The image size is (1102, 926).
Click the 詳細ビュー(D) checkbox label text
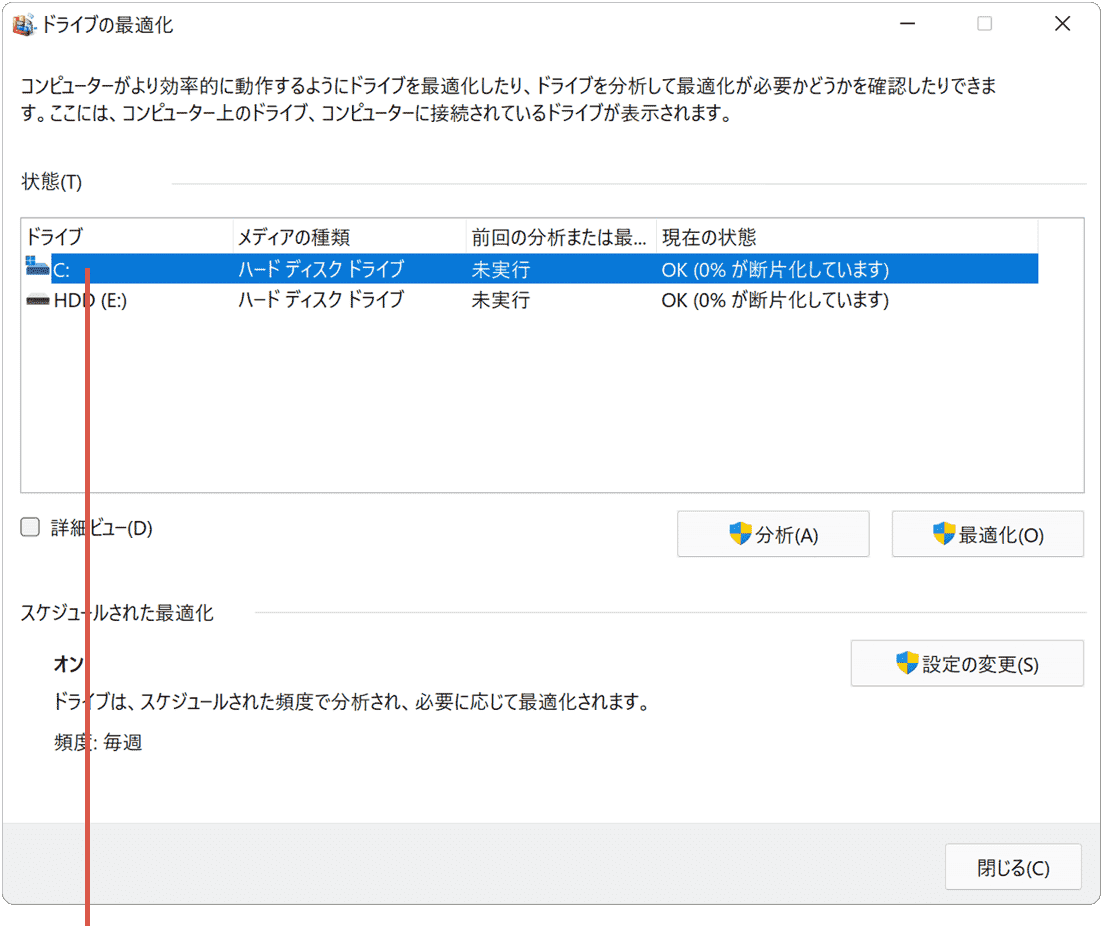point(102,528)
